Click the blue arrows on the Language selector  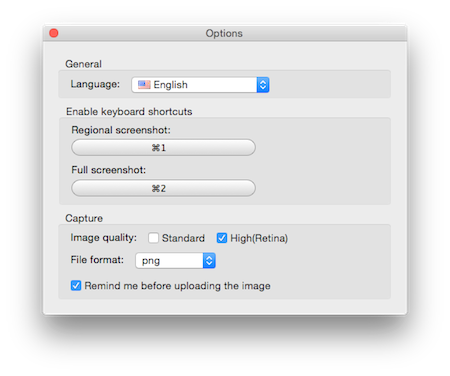pos(263,85)
